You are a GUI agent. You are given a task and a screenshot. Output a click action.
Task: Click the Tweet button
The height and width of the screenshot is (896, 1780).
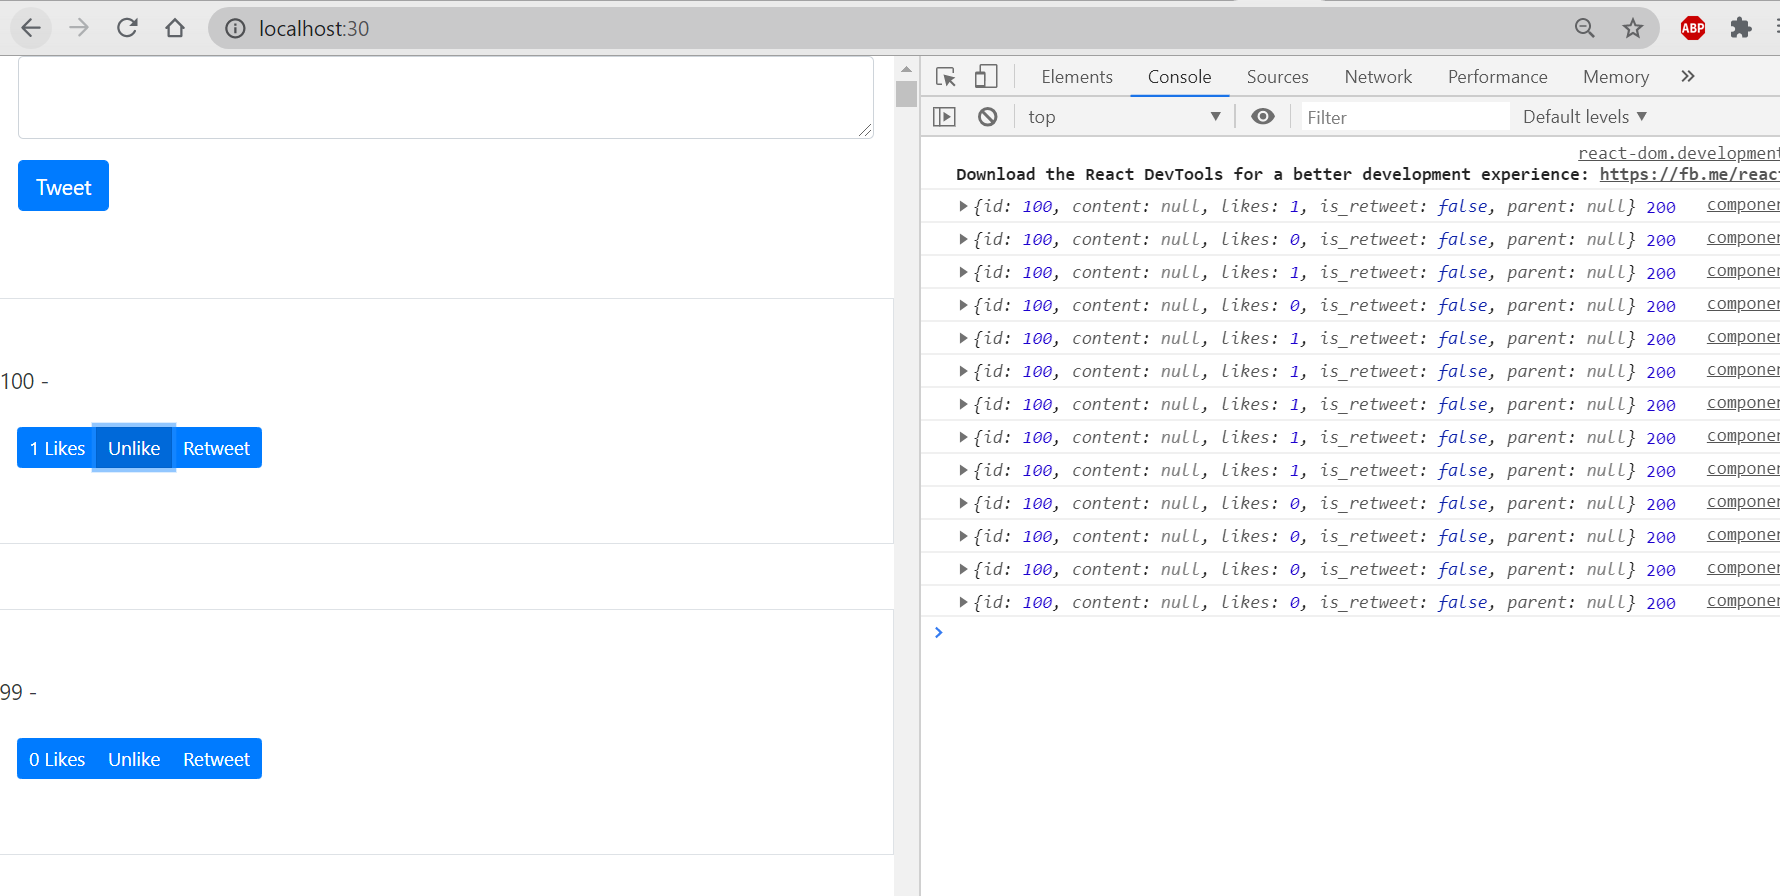(x=63, y=186)
